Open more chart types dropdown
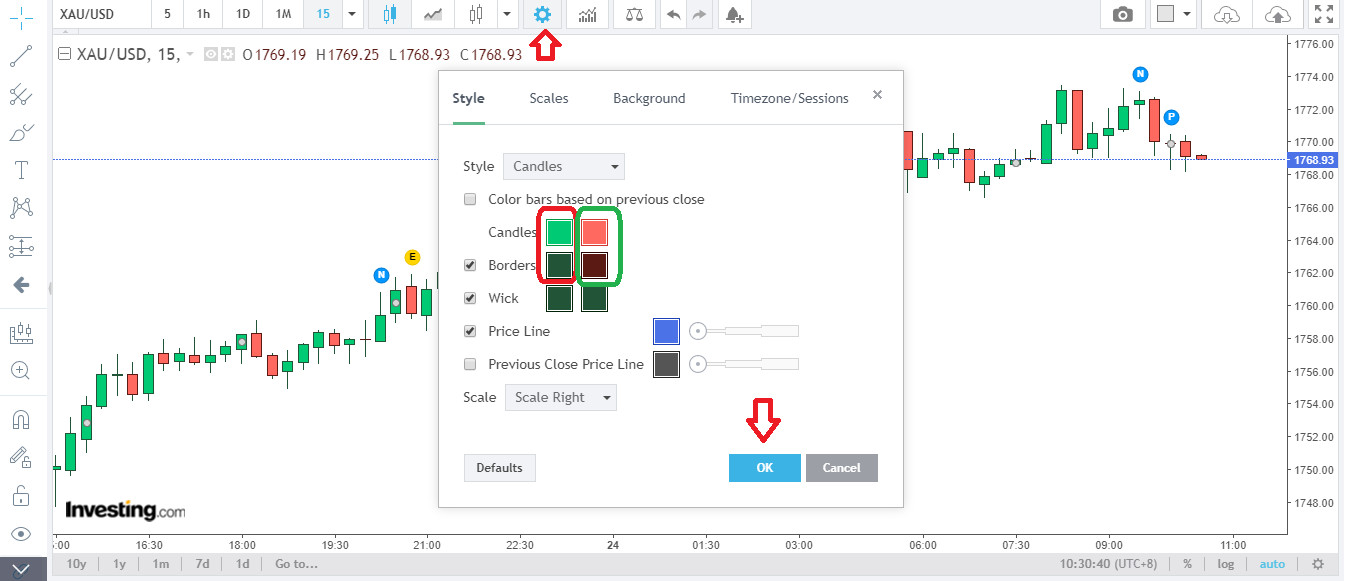This screenshot has height=581, width=1361. click(x=507, y=14)
